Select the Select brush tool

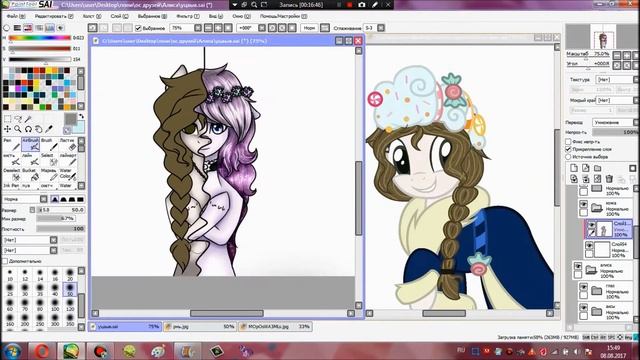click(x=49, y=160)
